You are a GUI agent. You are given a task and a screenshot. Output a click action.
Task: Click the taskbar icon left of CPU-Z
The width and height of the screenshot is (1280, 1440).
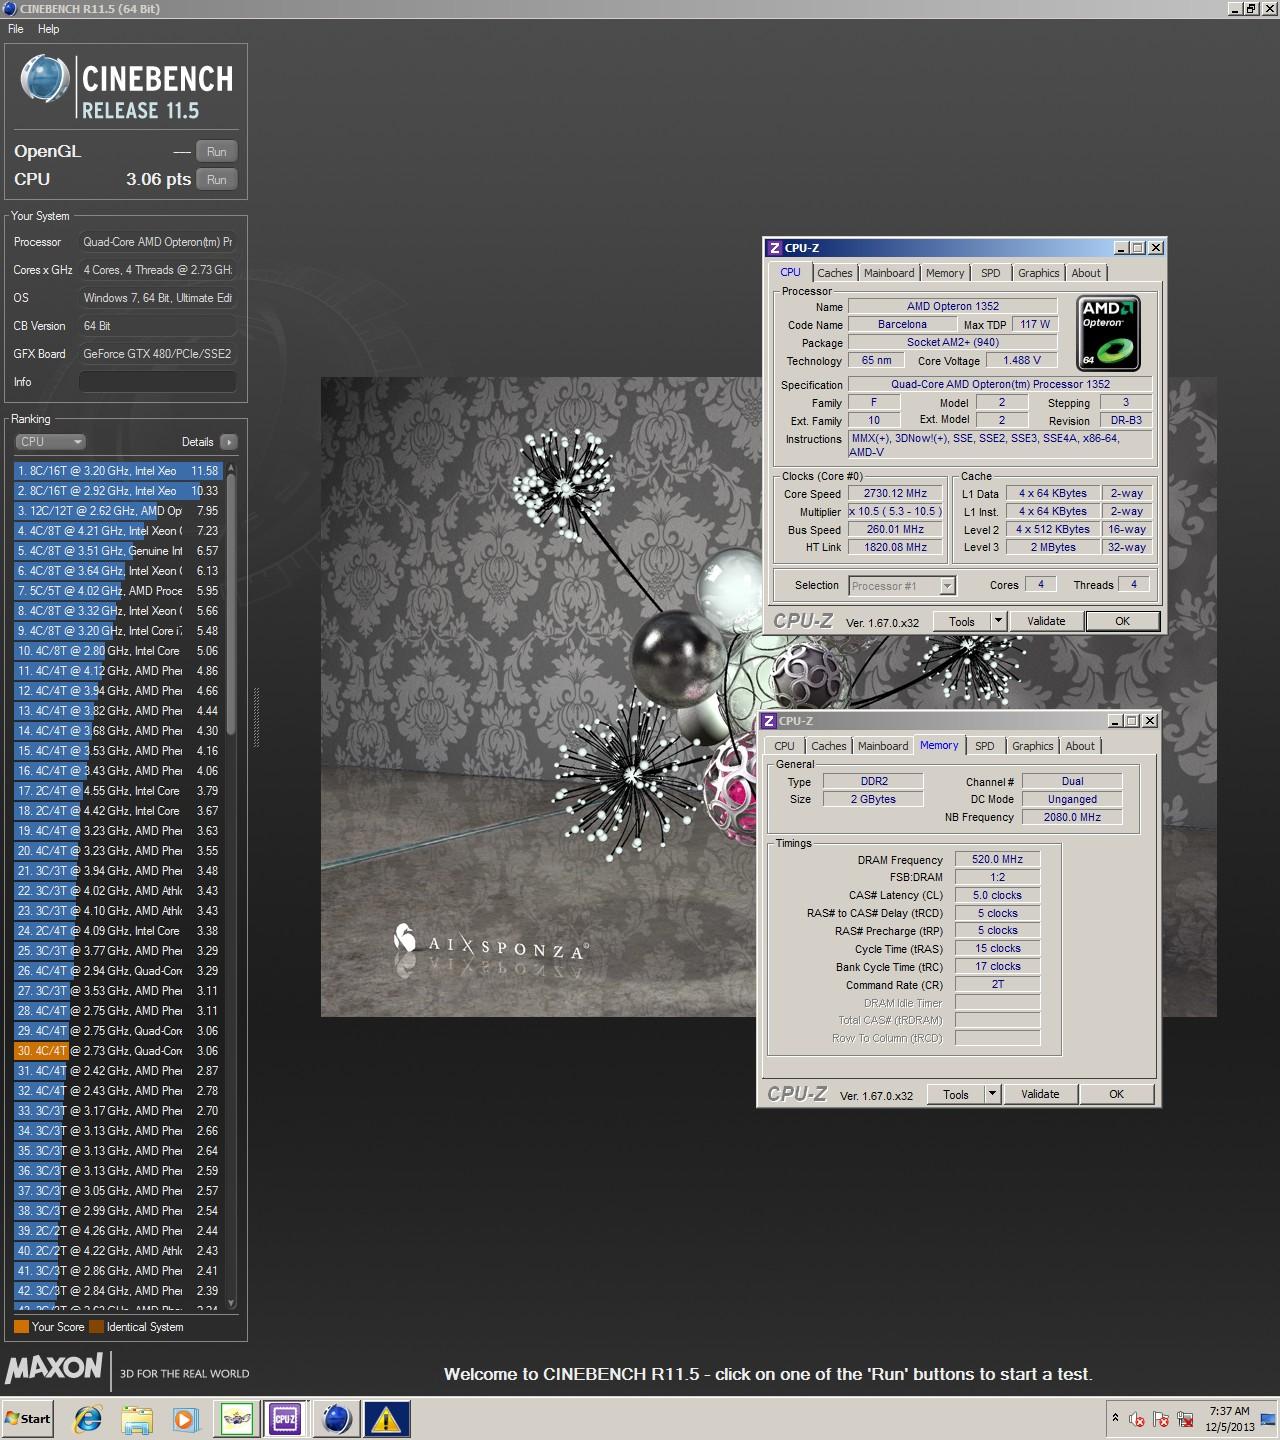(x=236, y=1418)
